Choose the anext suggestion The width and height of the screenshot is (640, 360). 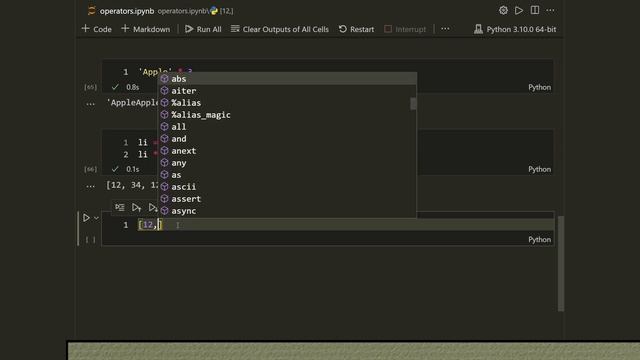[287, 151]
